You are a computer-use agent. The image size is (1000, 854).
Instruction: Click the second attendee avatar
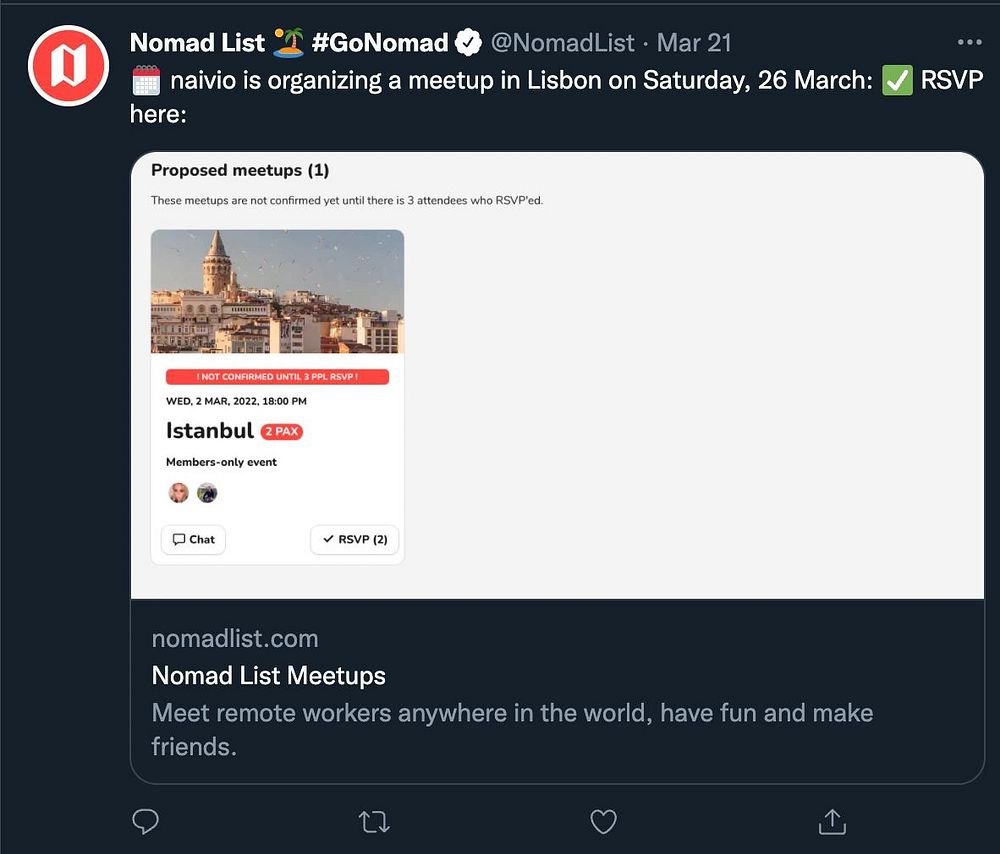[x=207, y=492]
